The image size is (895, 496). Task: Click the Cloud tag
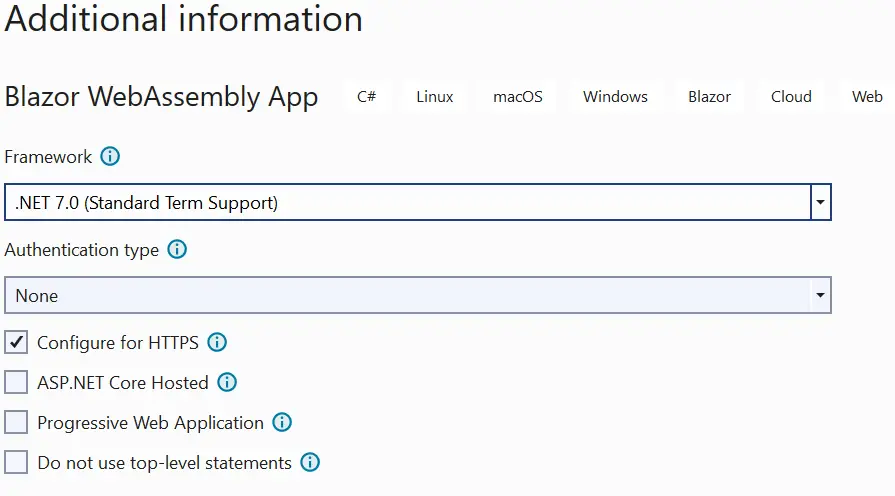tap(791, 96)
